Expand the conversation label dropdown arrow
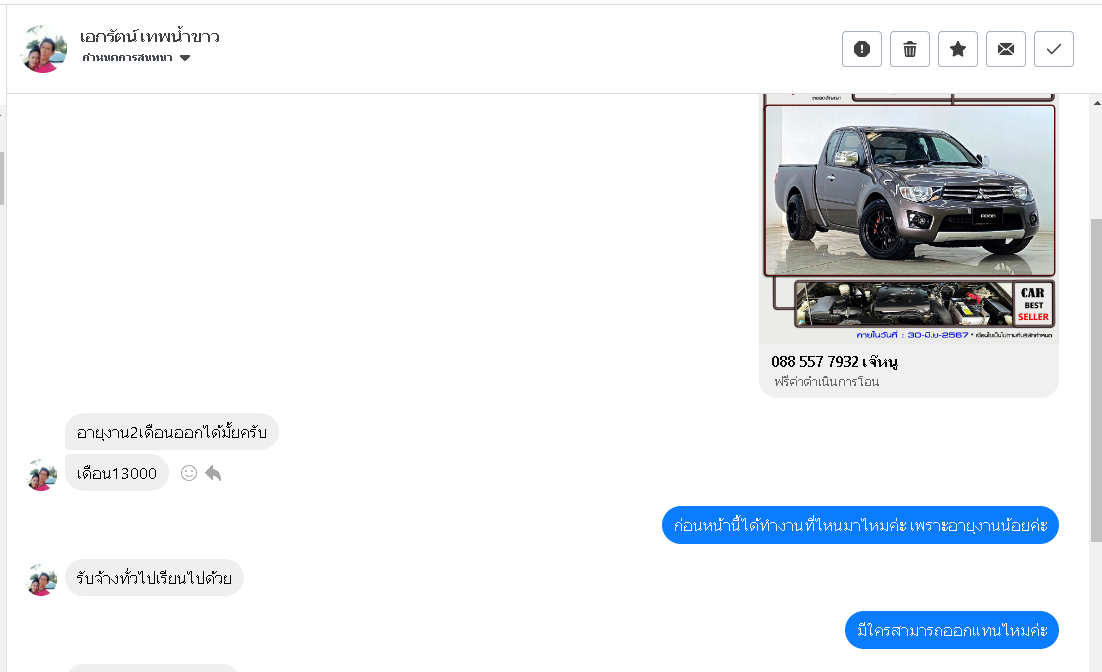 [x=185, y=58]
